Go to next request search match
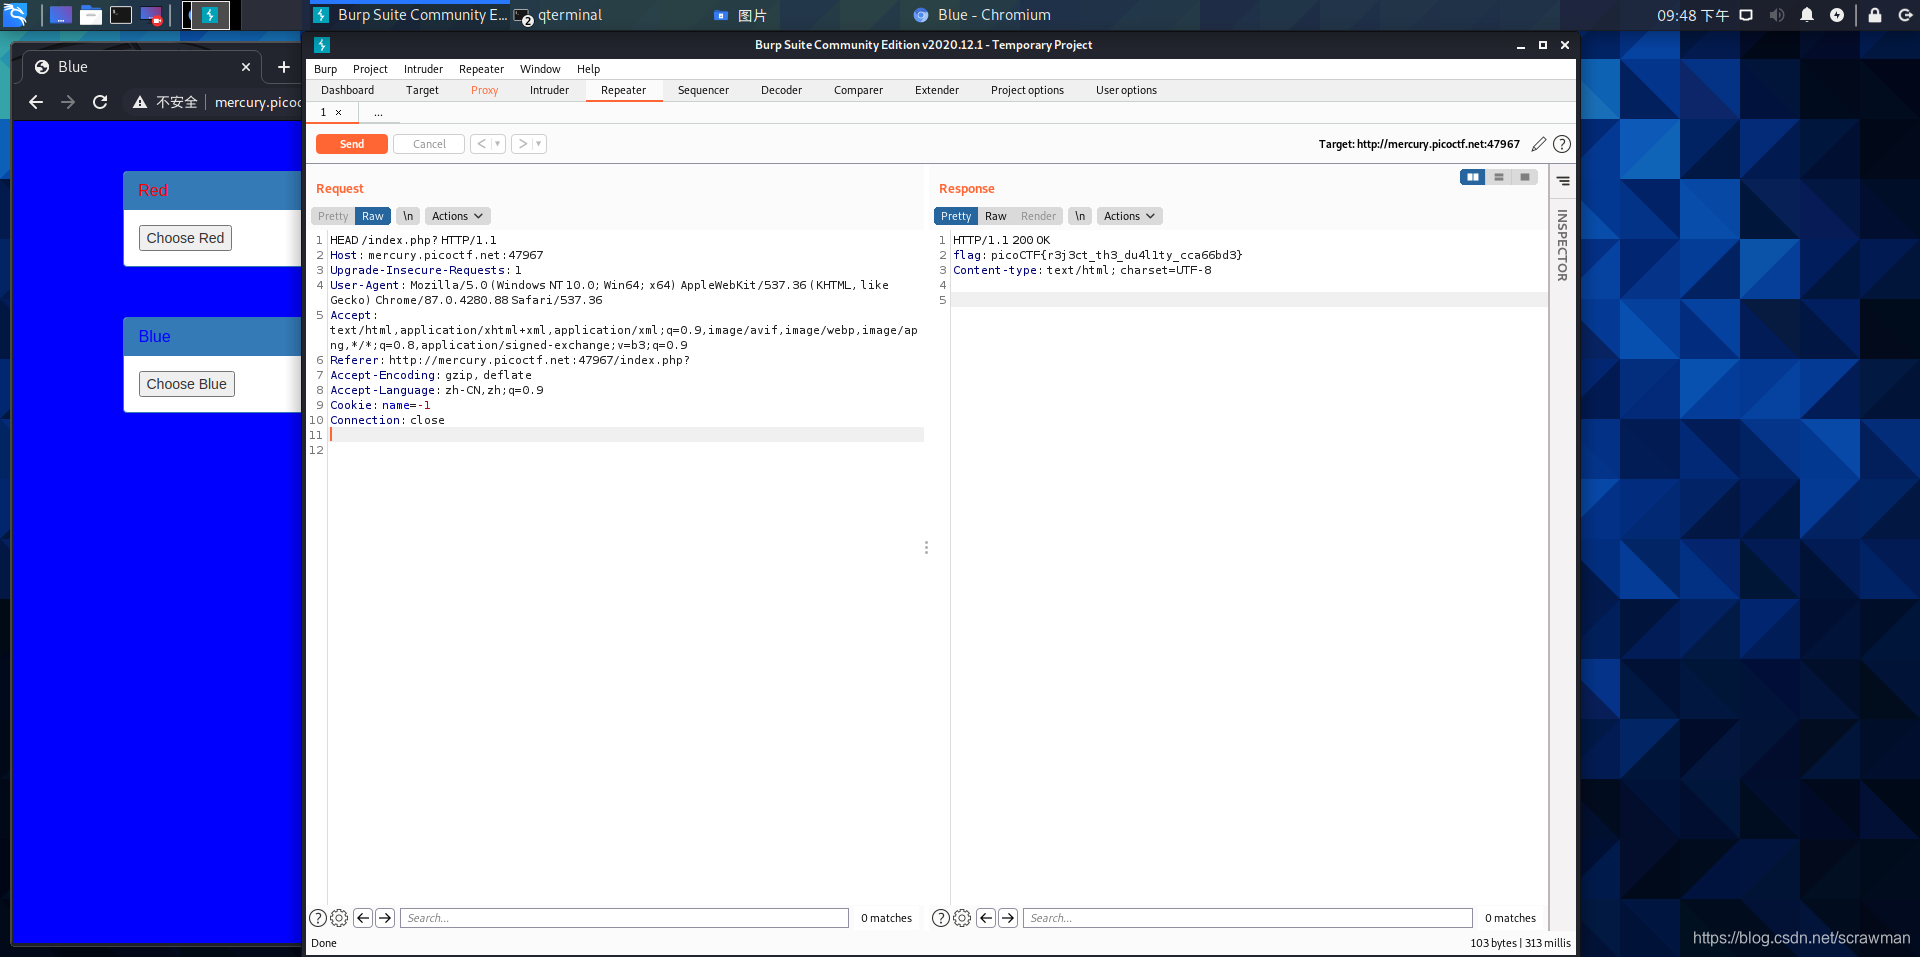This screenshot has width=1920, height=957. (385, 918)
